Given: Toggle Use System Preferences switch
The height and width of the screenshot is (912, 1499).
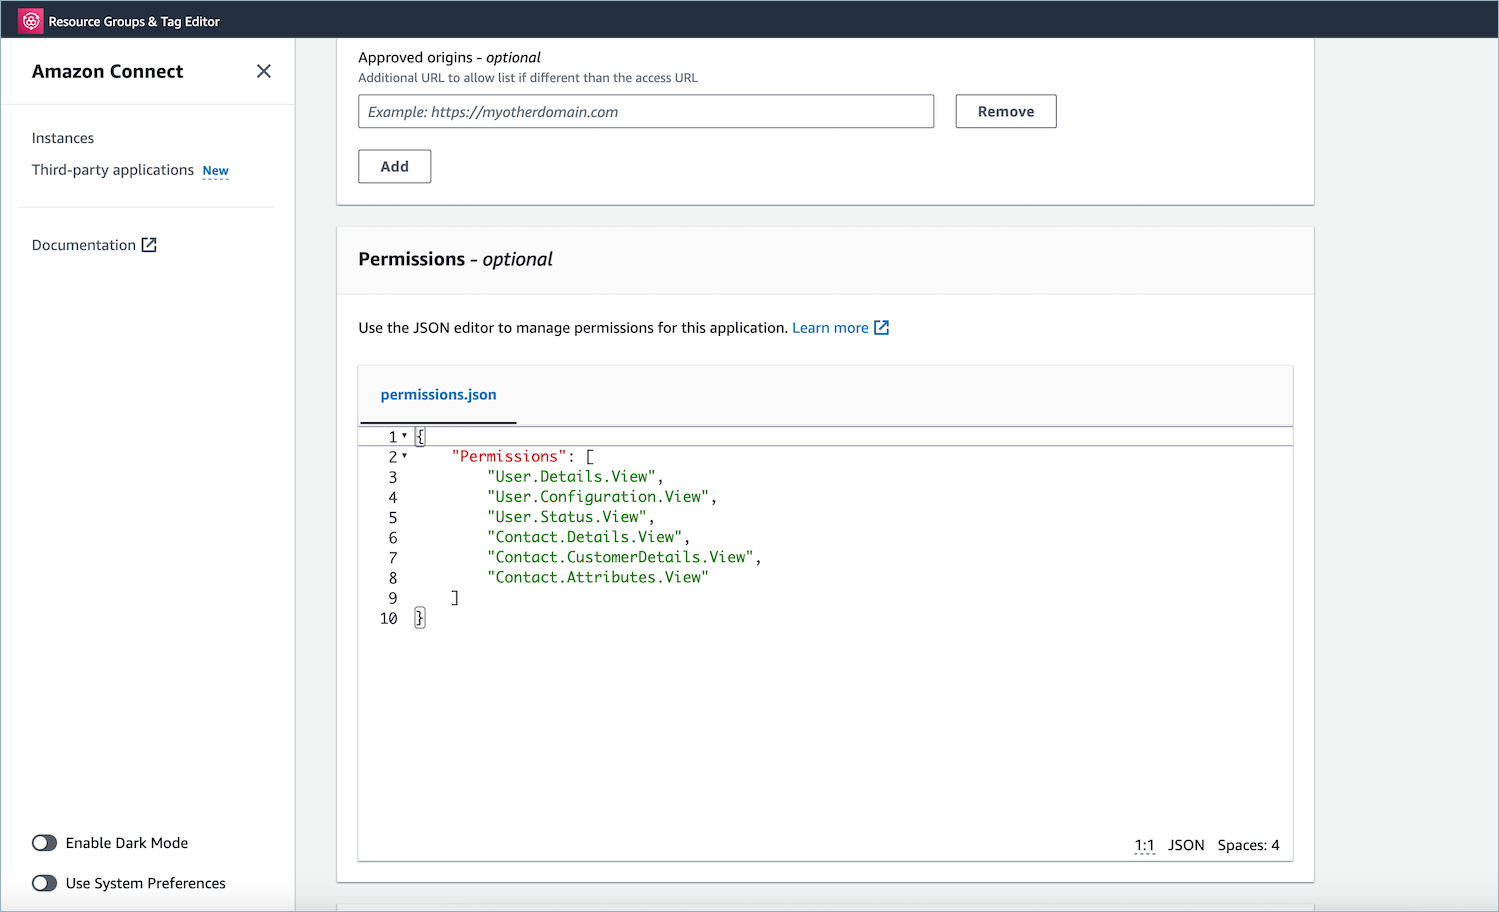Looking at the screenshot, I should 44,883.
